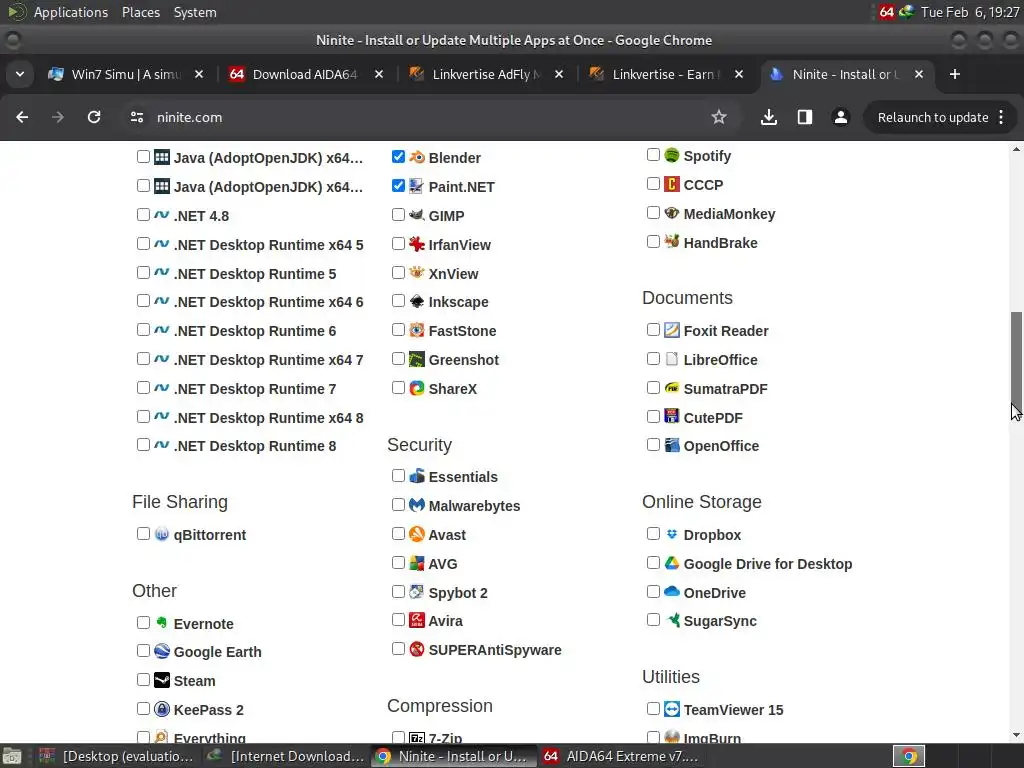Toggle Chrome side panel button
Image resolution: width=1024 pixels, height=768 pixels.
[x=805, y=117]
